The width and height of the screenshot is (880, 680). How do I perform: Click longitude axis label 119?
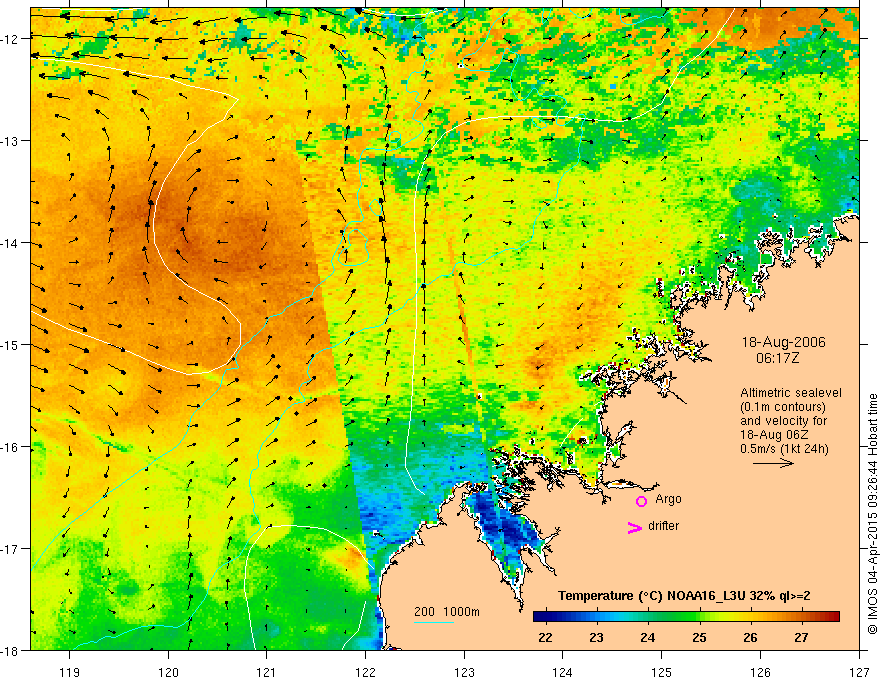[70, 672]
